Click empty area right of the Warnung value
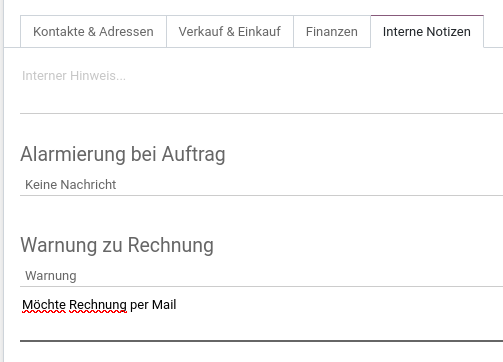 coord(289,276)
